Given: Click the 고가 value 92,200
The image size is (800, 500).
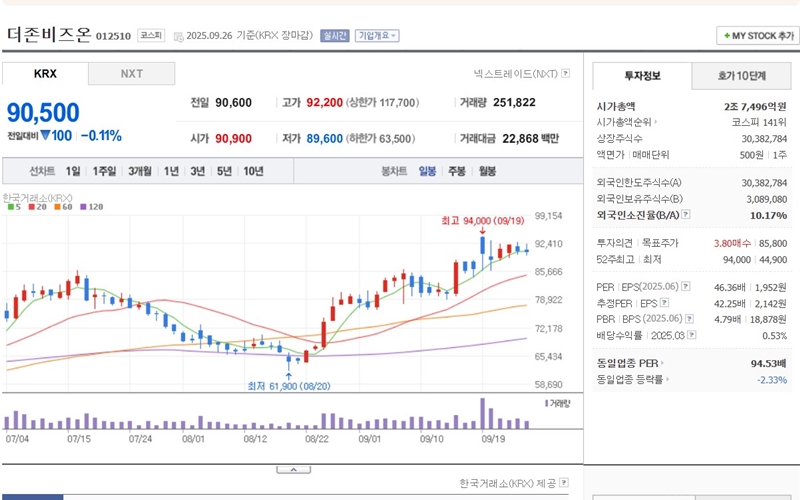Looking at the screenshot, I should [x=324, y=103].
